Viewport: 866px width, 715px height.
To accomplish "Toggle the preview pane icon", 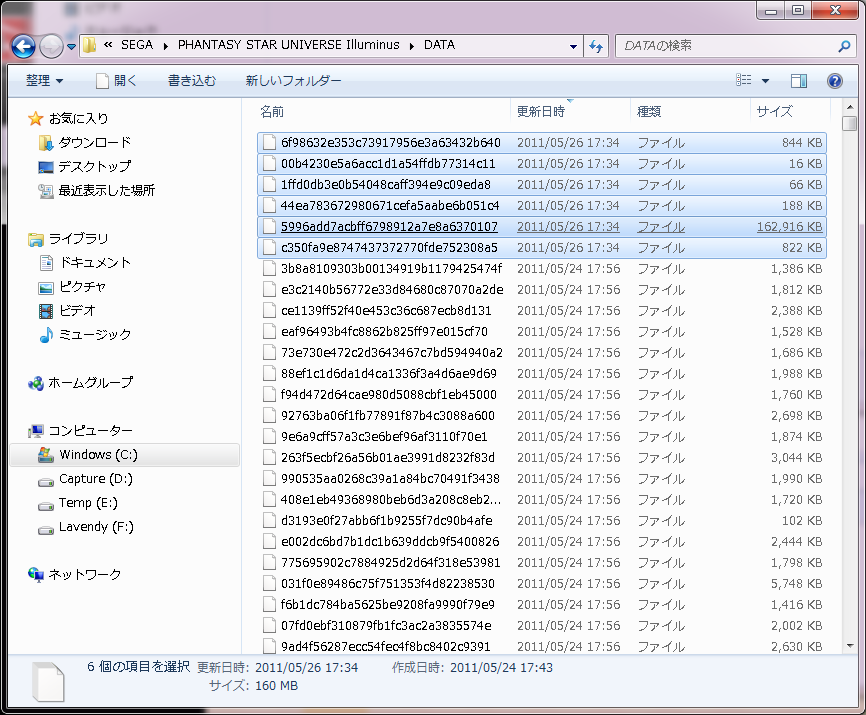I will (x=799, y=81).
